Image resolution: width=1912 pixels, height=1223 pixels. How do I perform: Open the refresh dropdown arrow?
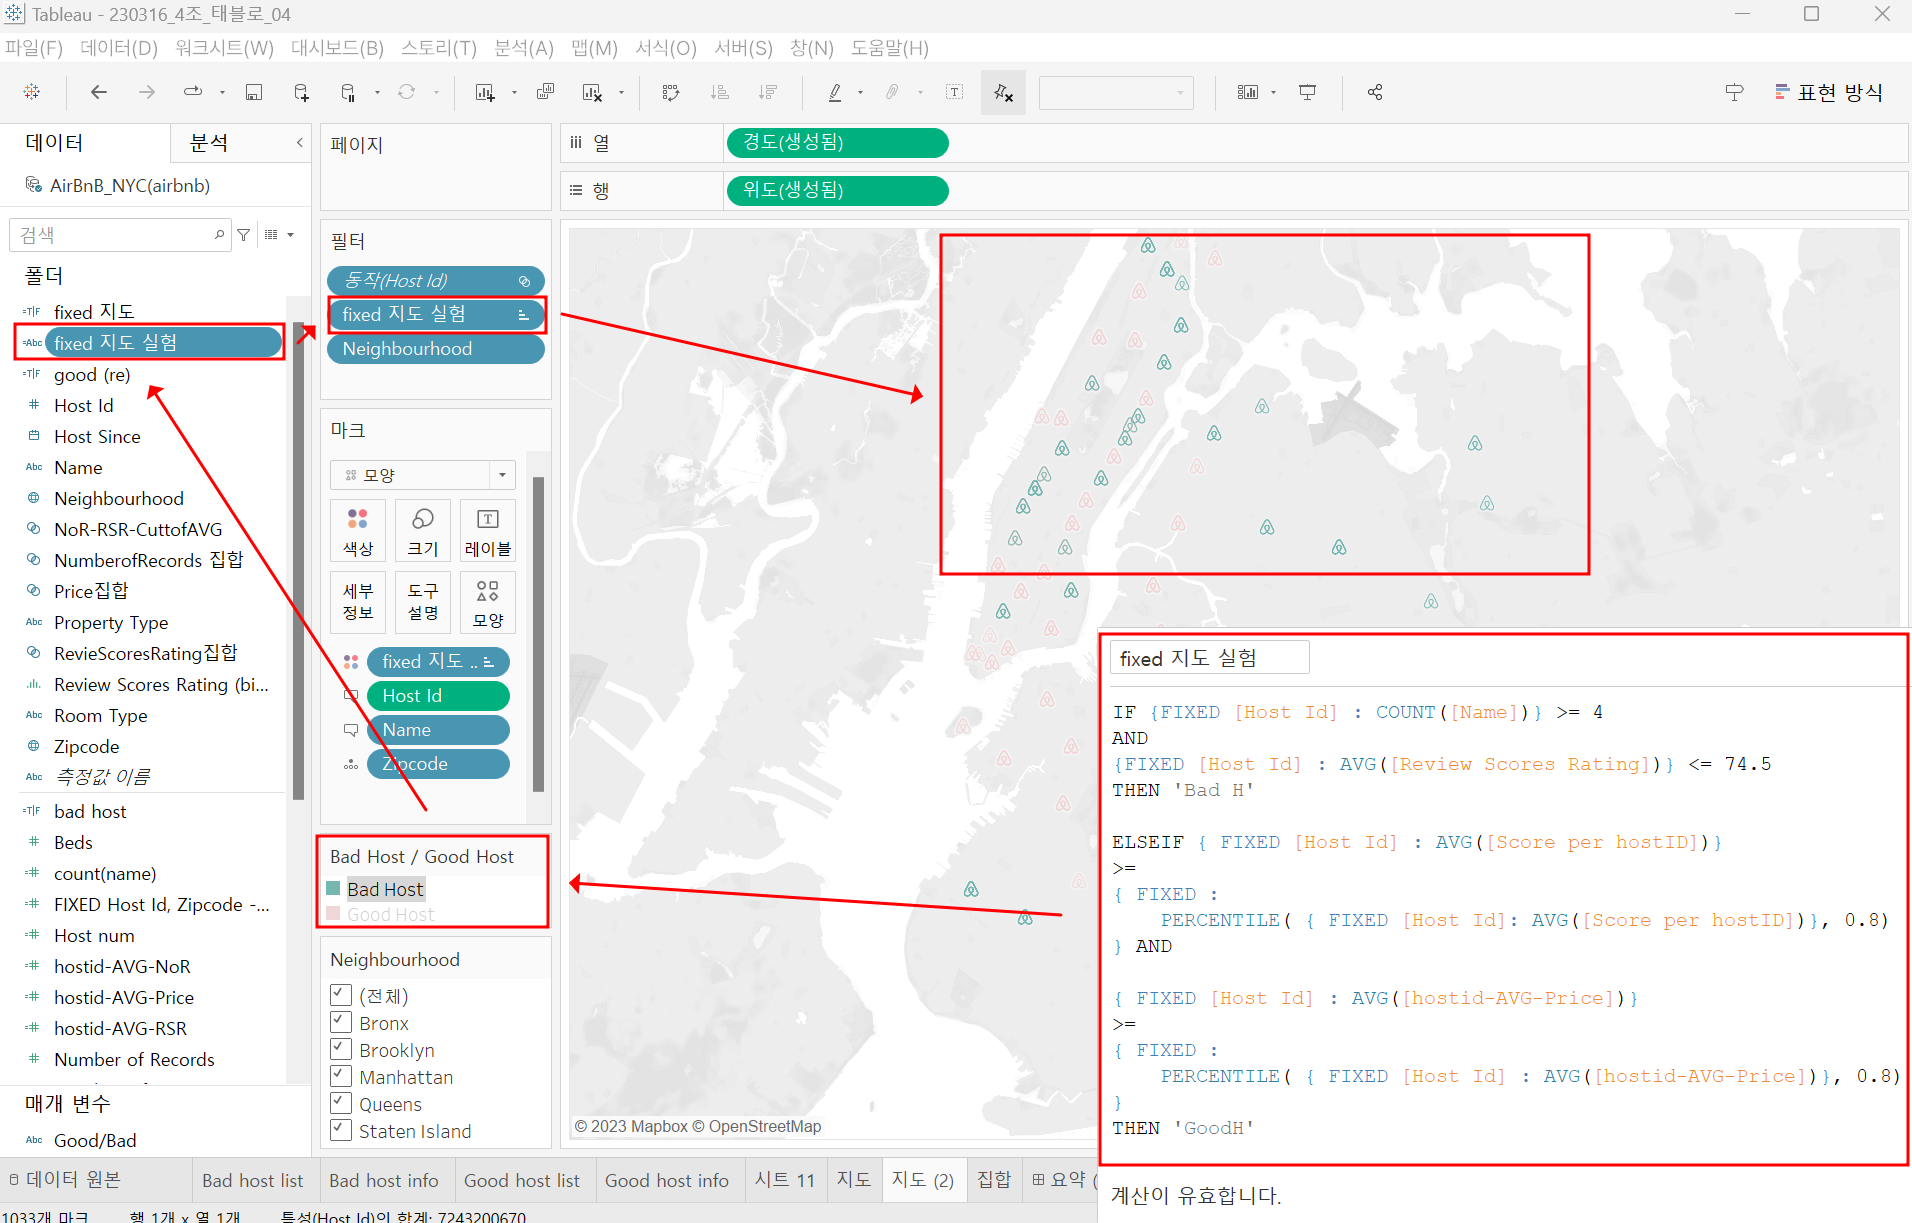pos(436,93)
